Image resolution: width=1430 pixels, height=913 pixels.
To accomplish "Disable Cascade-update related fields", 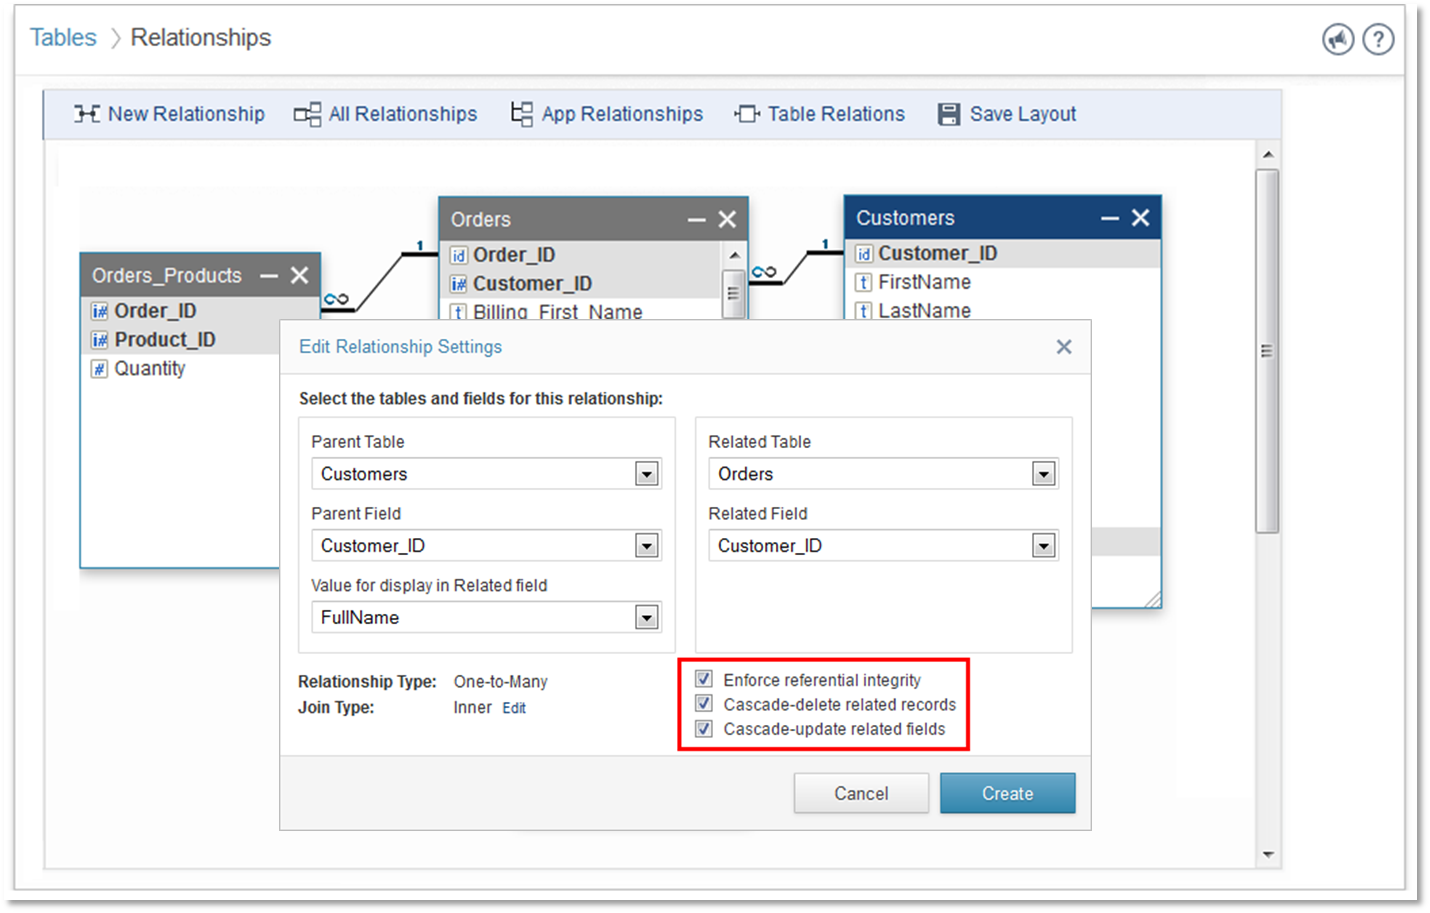I will (x=704, y=729).
